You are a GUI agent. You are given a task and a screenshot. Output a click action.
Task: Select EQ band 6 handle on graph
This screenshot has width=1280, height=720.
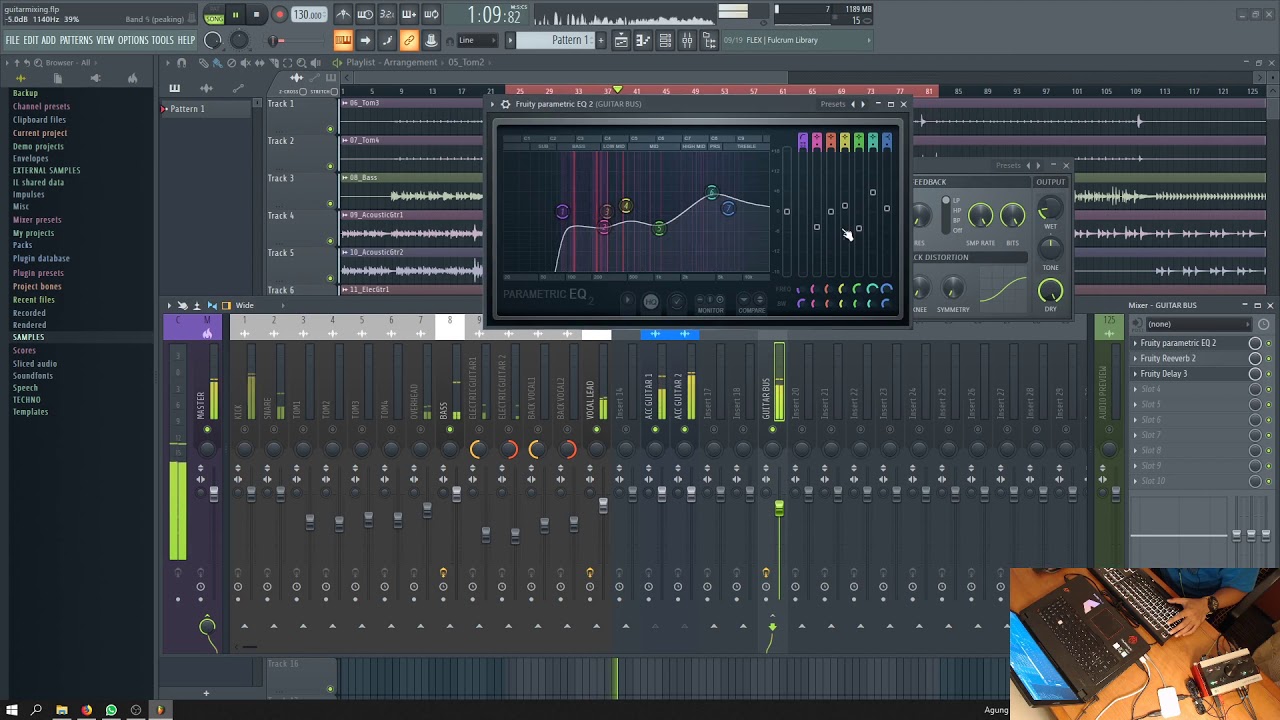tap(712, 193)
